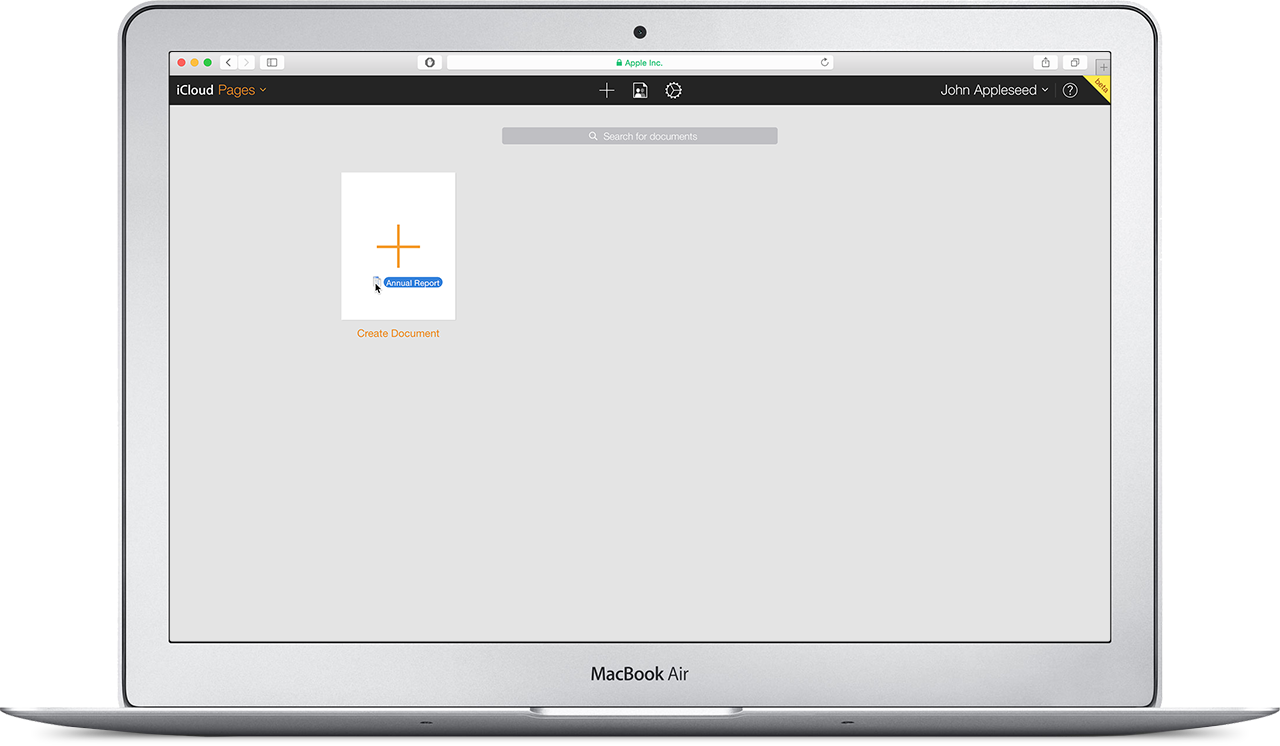Viewport: 1280px width, 746px height.
Task: Click the iCloud logo text
Action: pyautogui.click(x=195, y=90)
